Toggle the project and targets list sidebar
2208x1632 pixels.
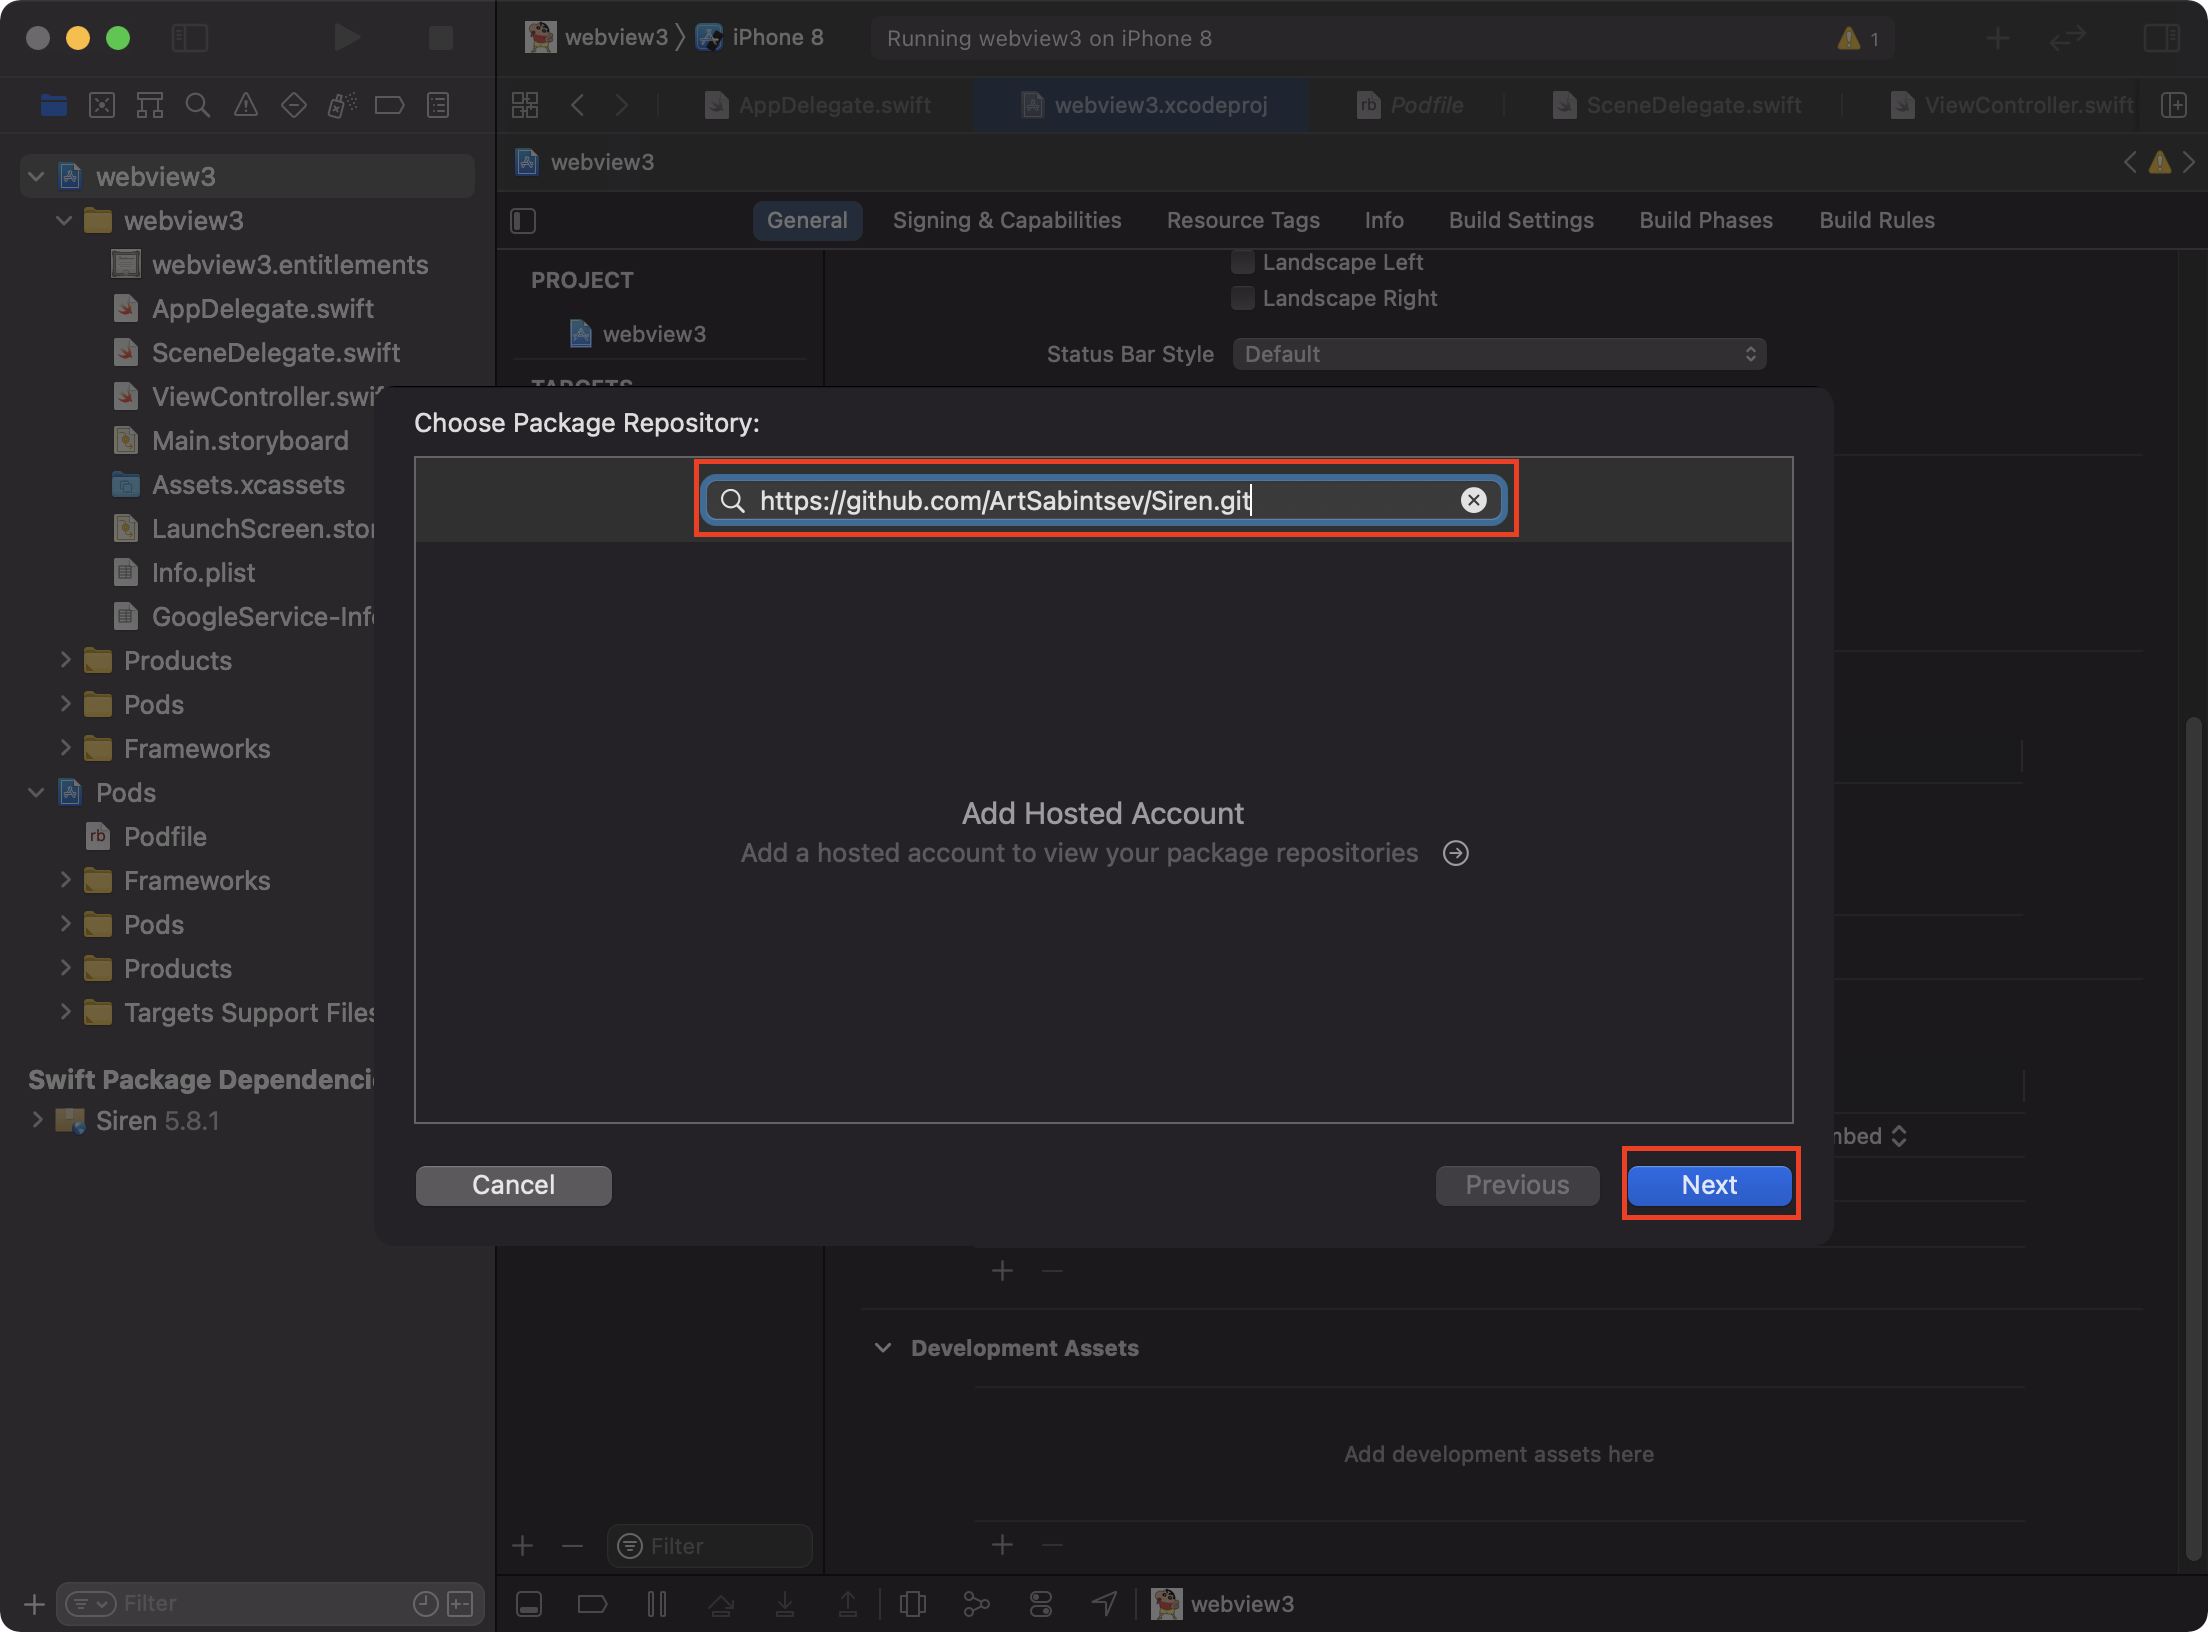point(523,220)
